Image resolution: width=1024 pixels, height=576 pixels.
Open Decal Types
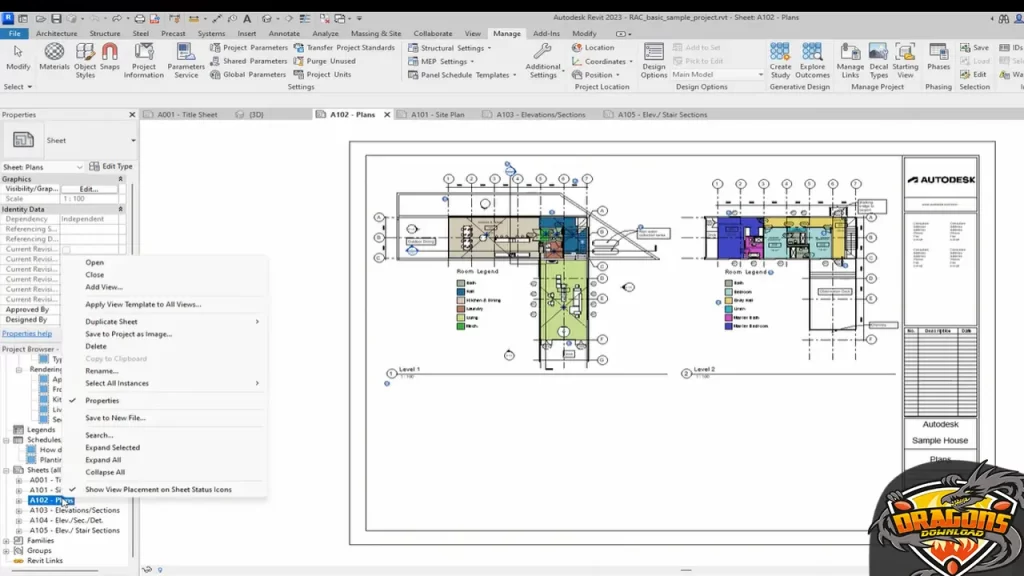click(x=878, y=60)
